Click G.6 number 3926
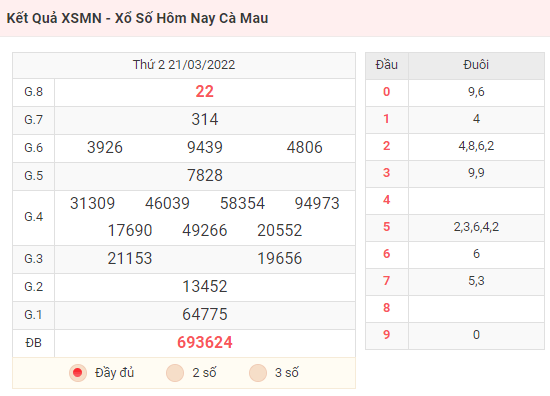 tap(105, 147)
